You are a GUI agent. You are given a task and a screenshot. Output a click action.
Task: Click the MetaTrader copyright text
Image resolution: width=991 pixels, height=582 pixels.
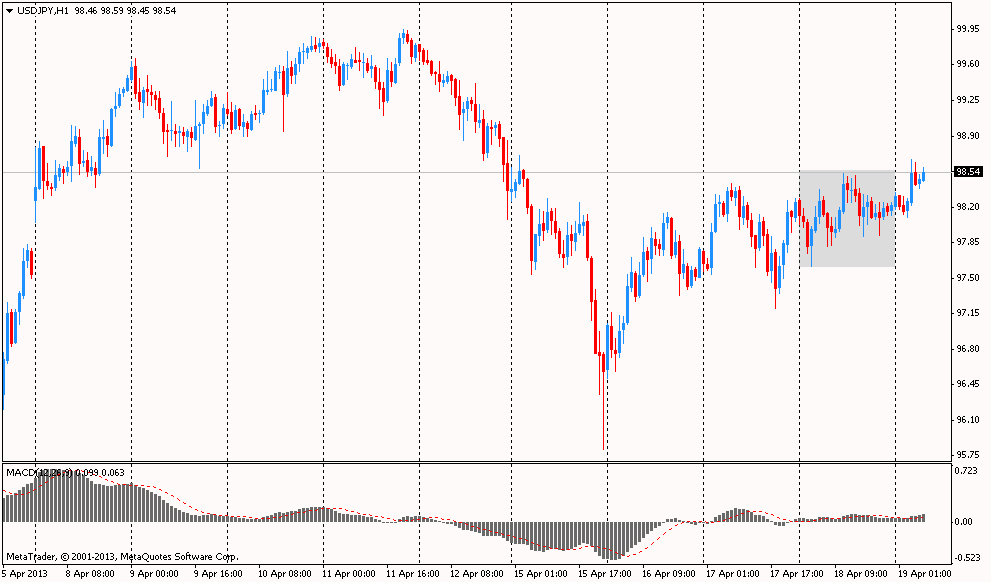pos(122,556)
